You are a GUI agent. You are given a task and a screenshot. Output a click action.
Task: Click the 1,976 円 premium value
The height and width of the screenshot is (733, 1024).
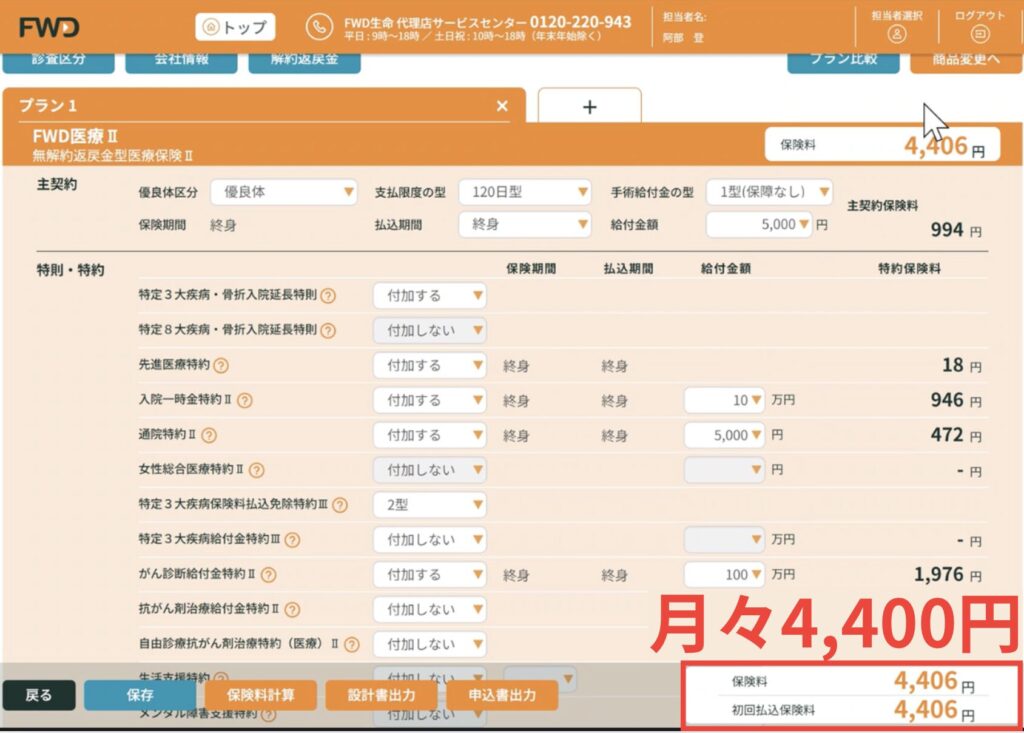(947, 575)
